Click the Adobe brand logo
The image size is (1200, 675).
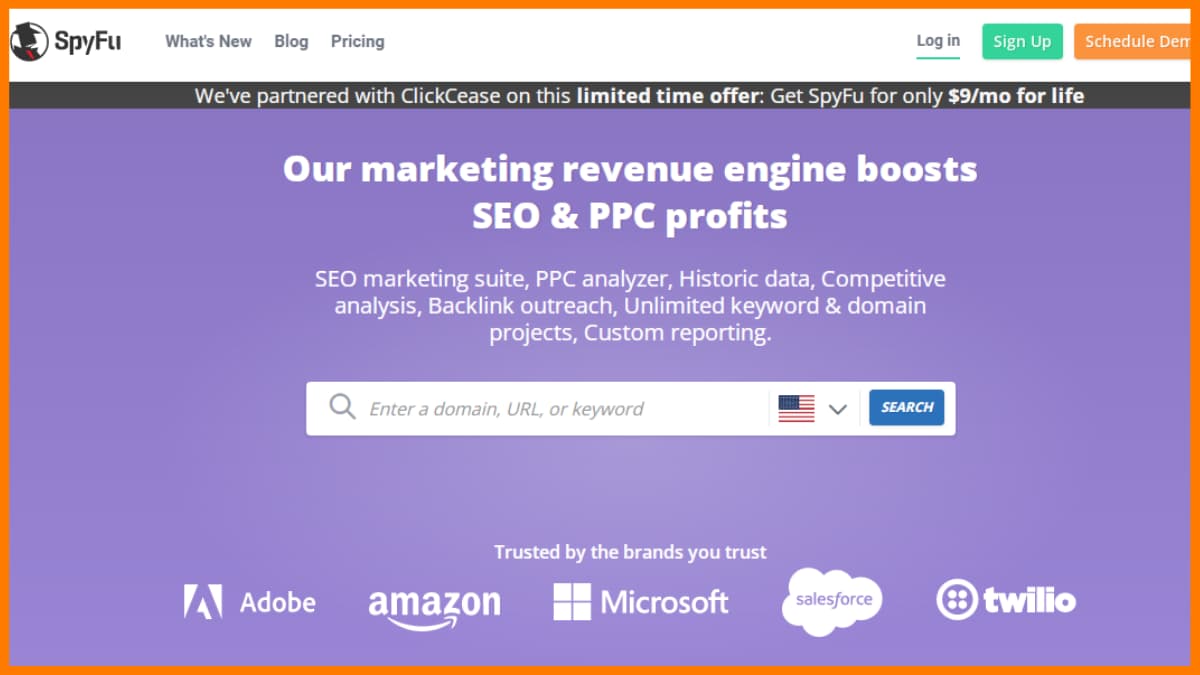point(250,601)
